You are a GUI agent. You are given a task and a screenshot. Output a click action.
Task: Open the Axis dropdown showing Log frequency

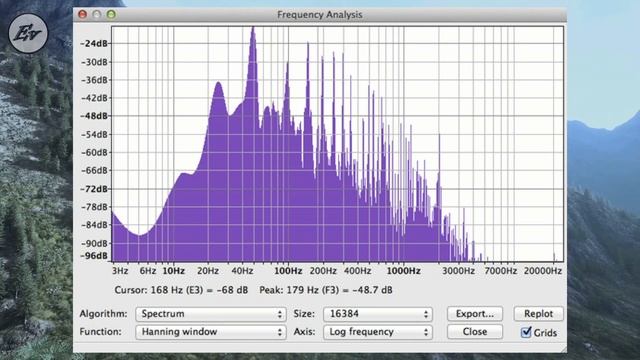coord(378,332)
